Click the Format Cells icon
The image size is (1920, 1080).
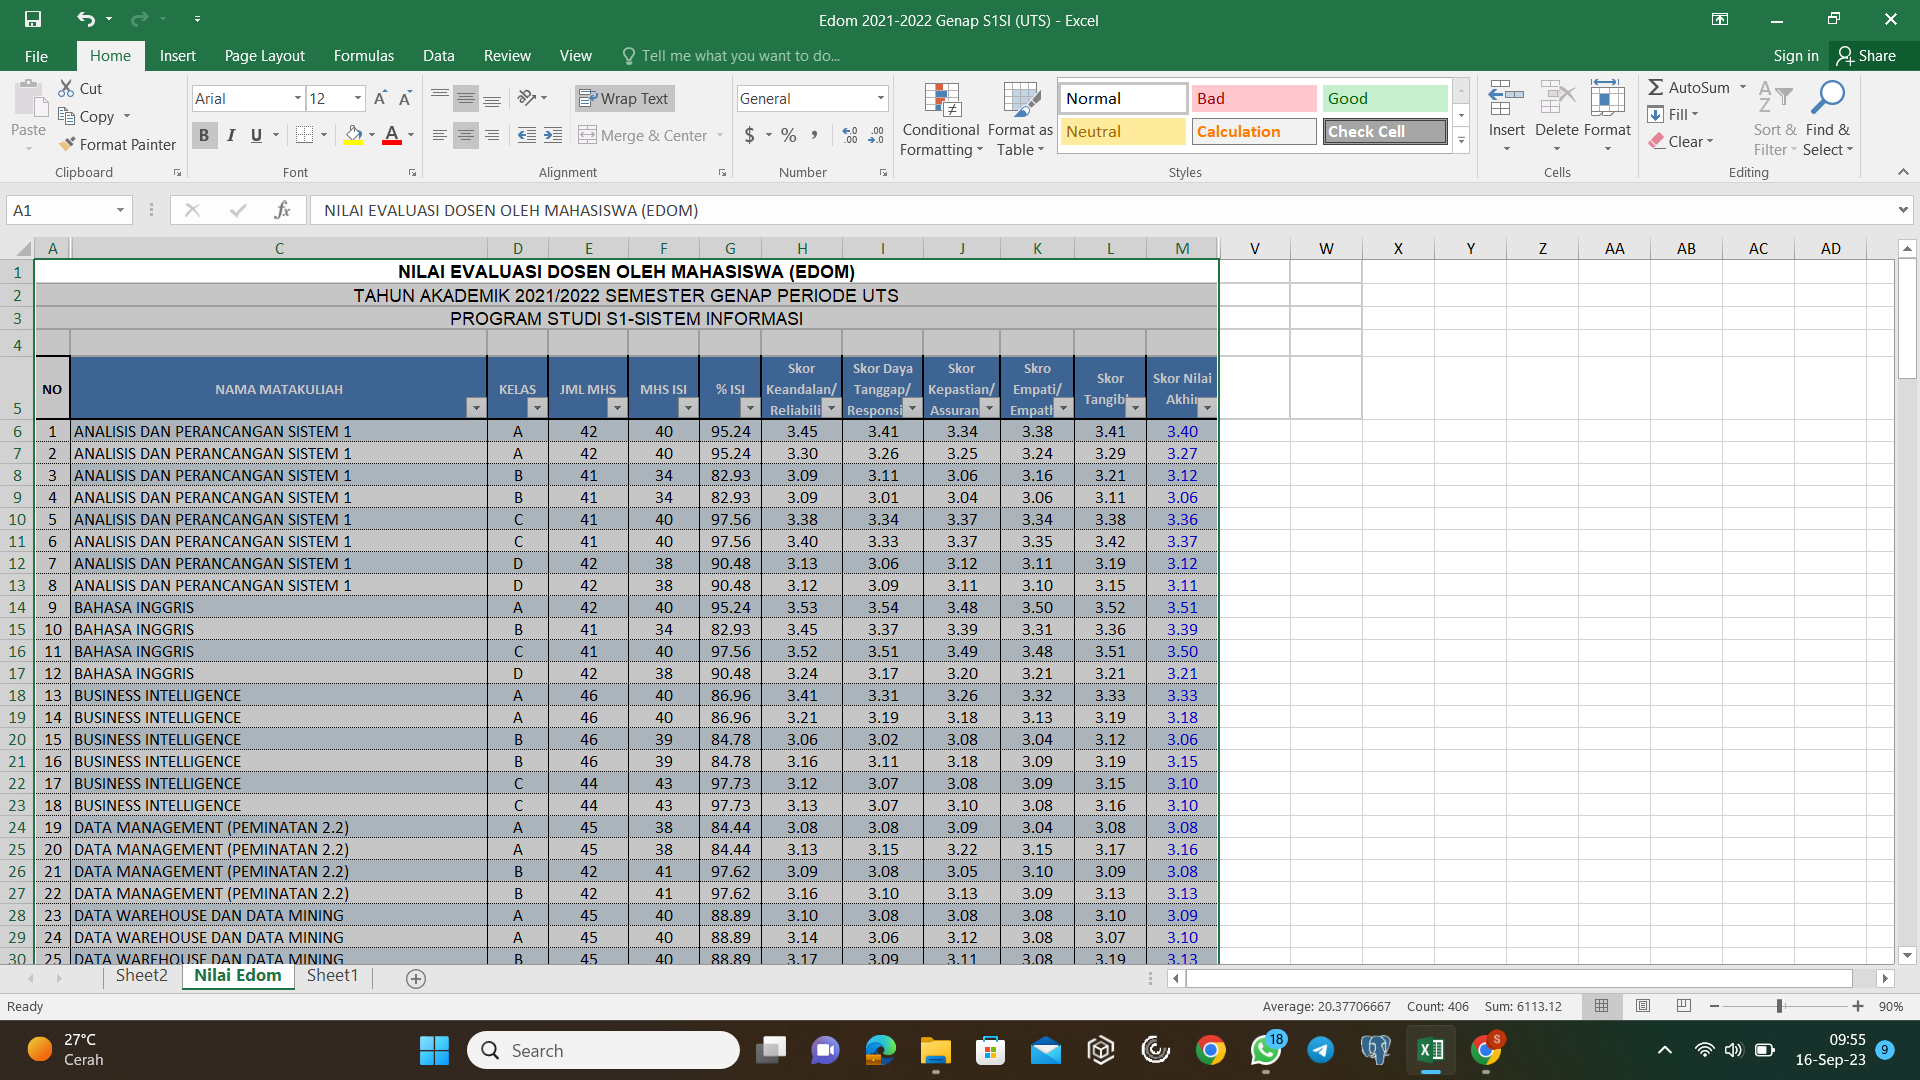(x=1607, y=100)
